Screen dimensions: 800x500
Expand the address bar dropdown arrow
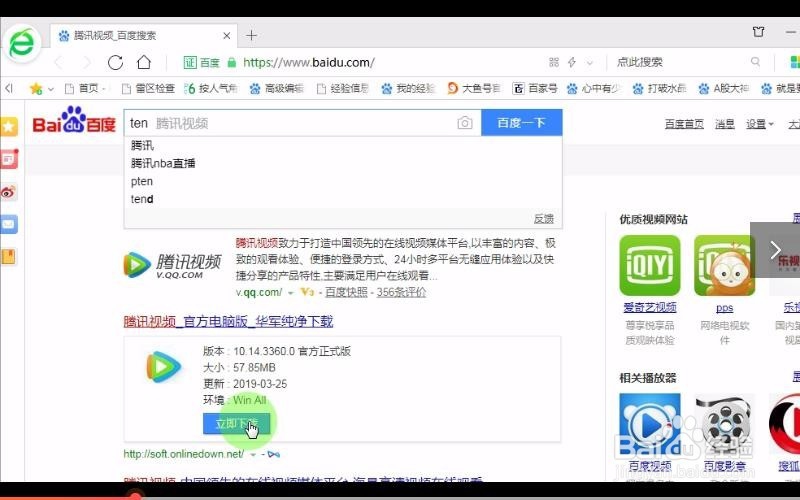(x=590, y=63)
